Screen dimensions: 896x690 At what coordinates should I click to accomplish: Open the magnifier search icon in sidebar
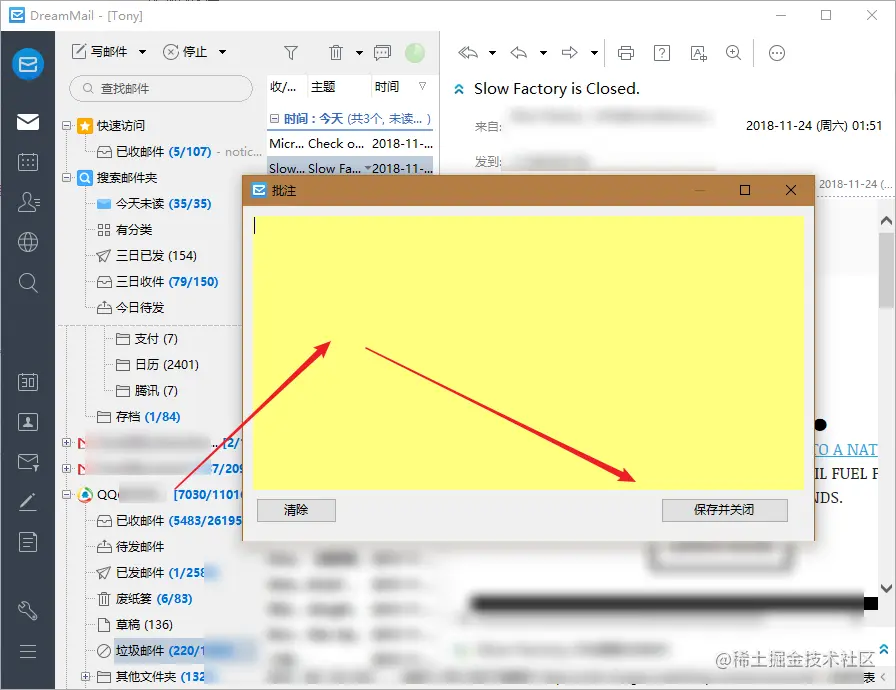27,282
